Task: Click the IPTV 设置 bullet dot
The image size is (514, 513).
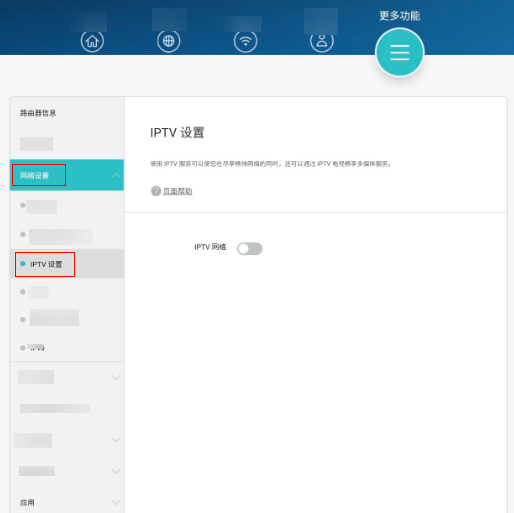Action: point(23,264)
